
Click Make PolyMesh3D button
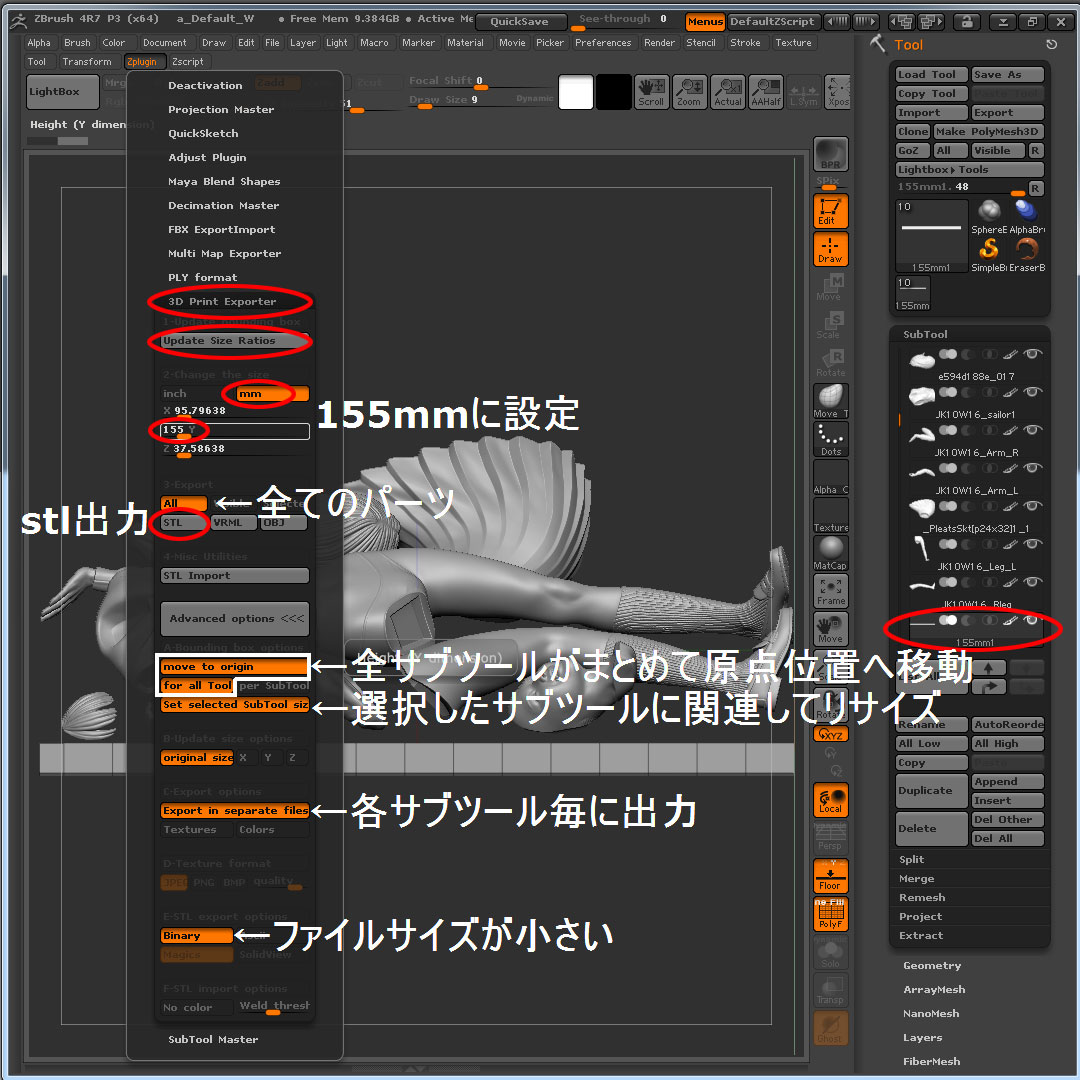coord(988,132)
